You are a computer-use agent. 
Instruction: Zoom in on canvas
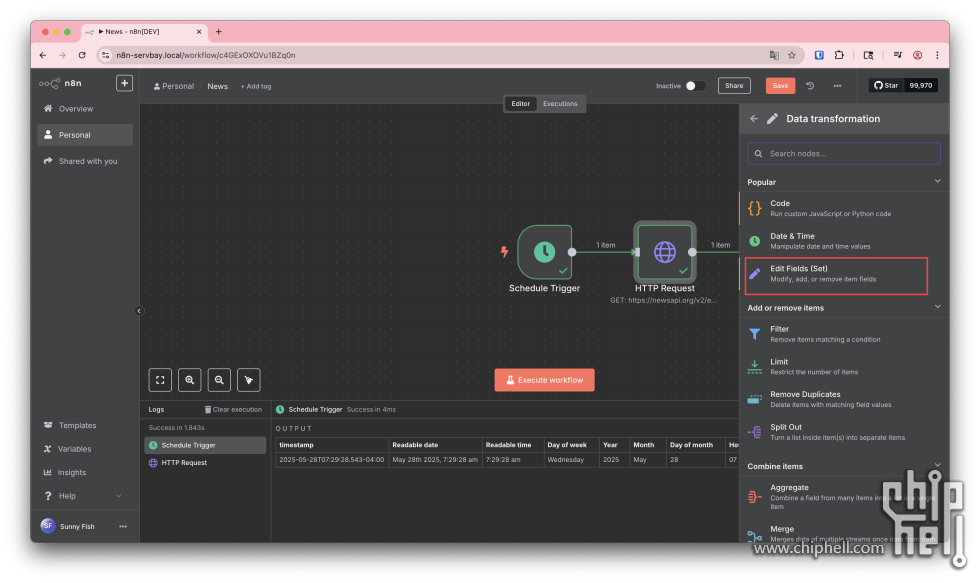189,380
